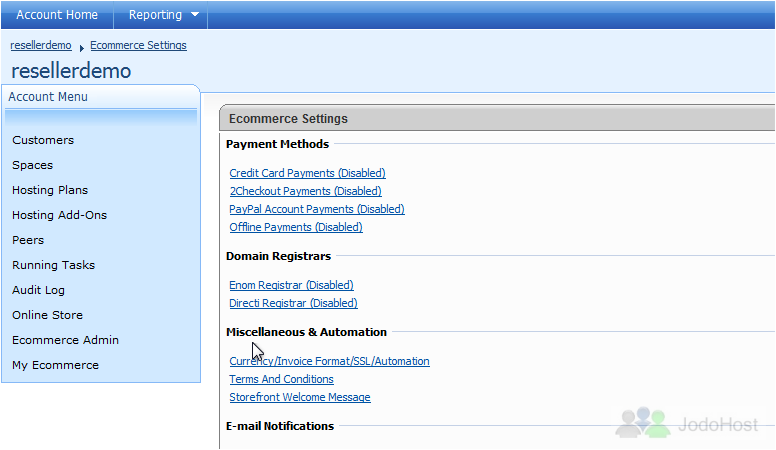Open the Reporting menu
This screenshot has height=450, width=776.
point(155,15)
